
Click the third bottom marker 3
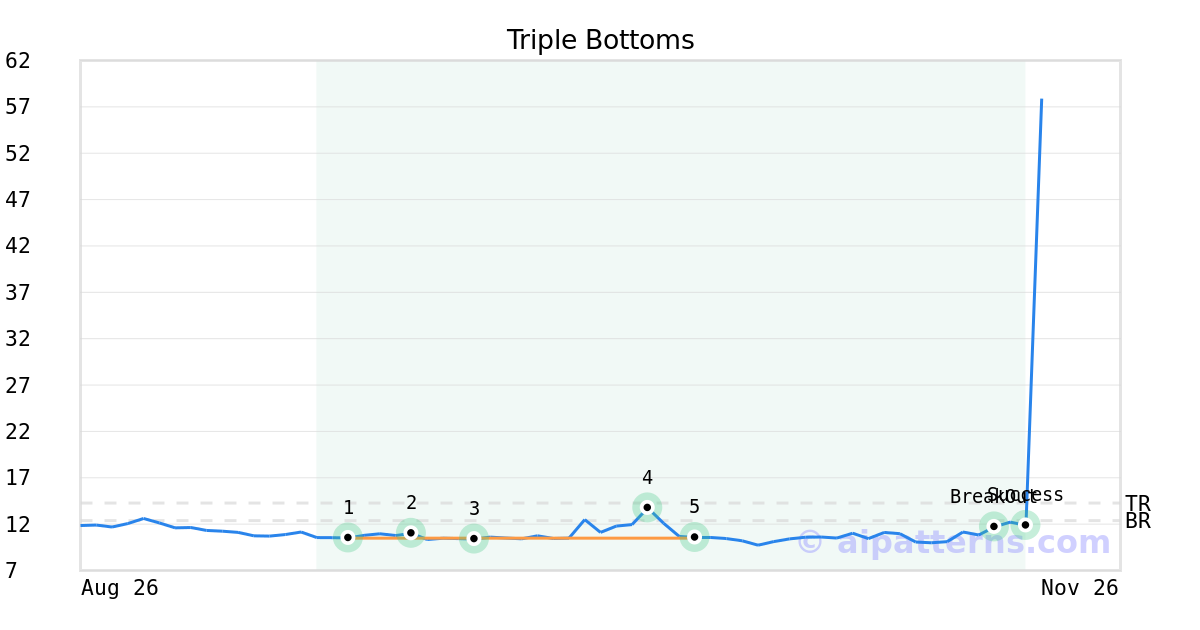coord(474,538)
